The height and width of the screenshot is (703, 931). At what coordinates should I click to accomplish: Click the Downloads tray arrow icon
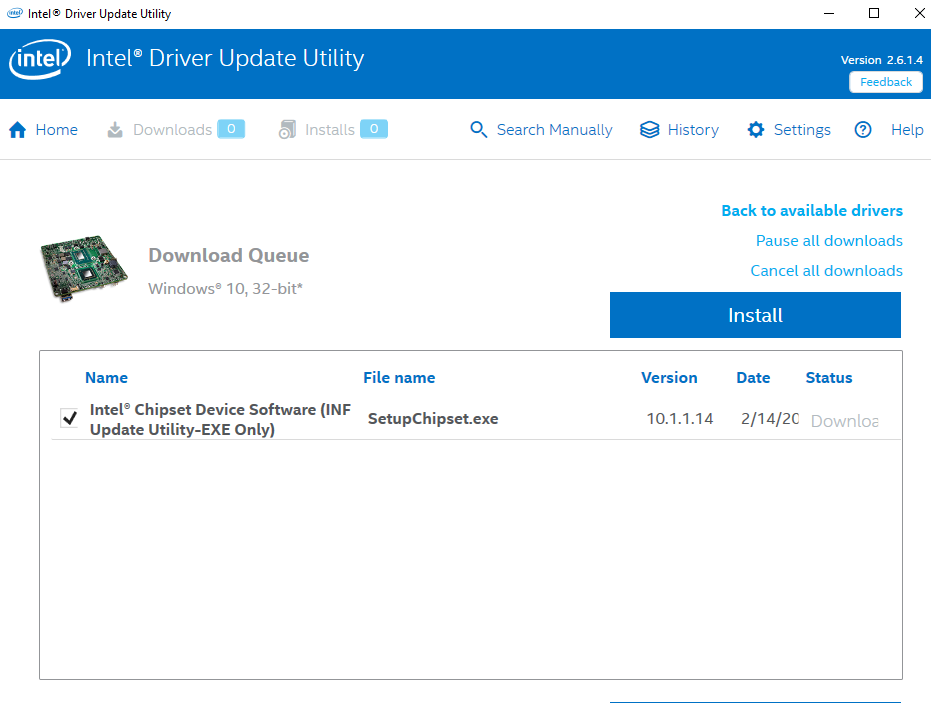click(115, 129)
